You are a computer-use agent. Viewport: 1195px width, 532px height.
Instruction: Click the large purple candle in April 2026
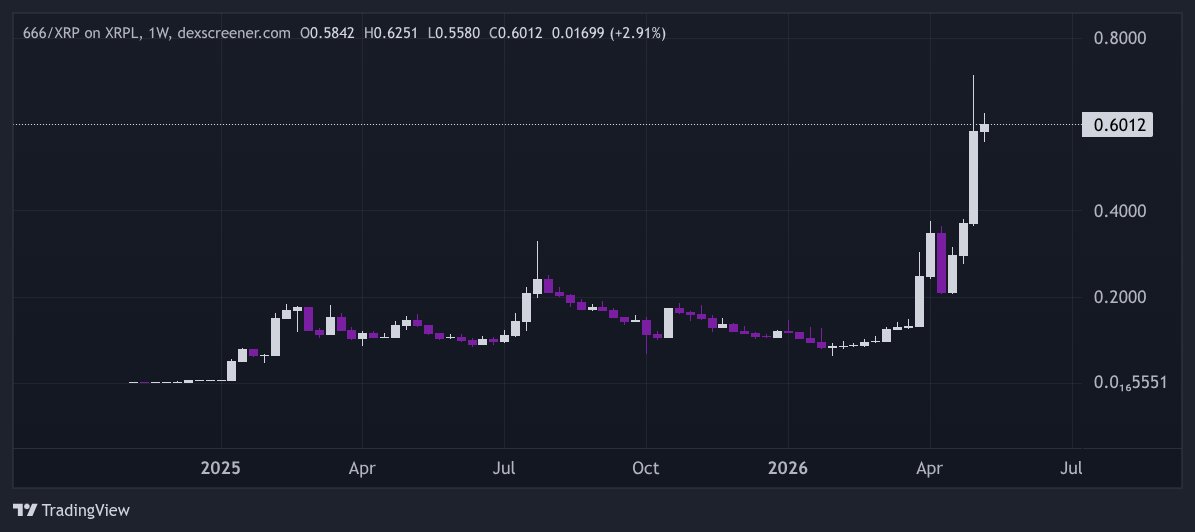(941, 263)
